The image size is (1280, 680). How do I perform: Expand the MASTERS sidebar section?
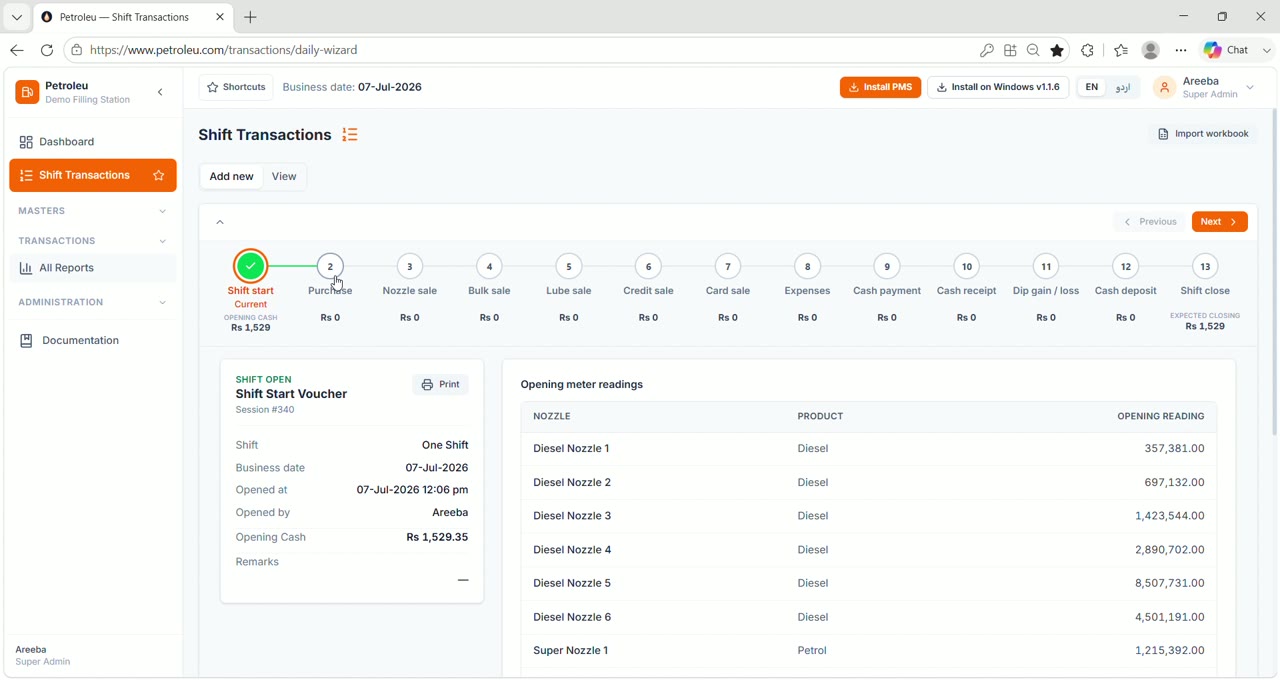tap(93, 211)
